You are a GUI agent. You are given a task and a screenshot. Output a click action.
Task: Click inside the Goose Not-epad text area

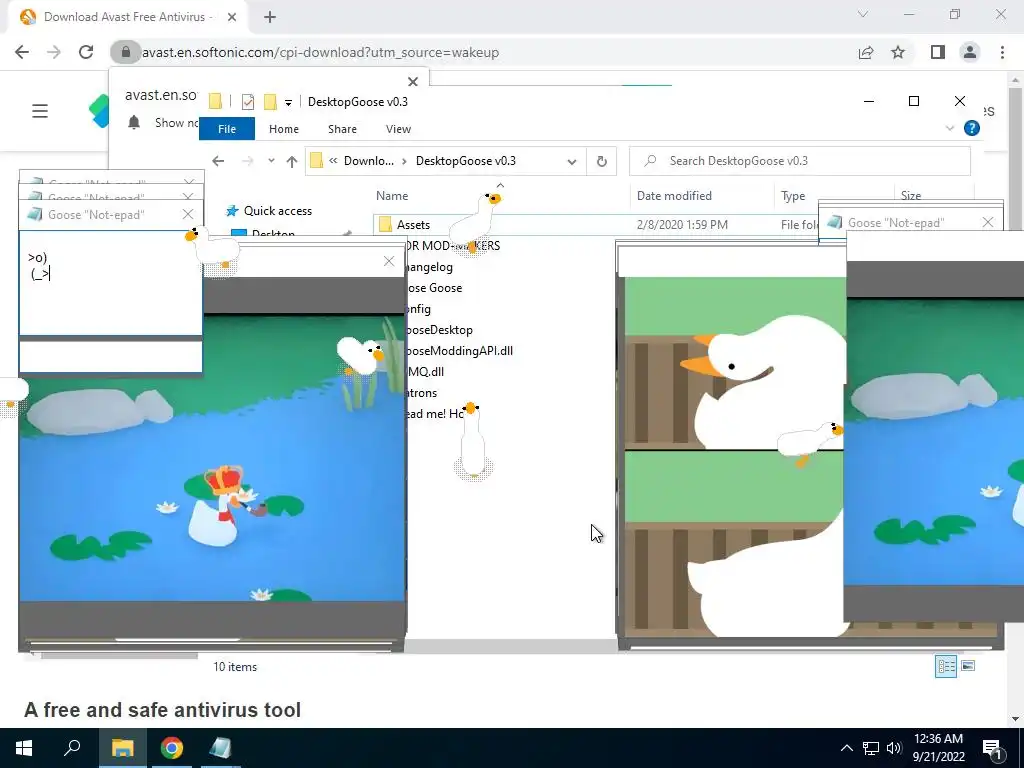click(x=111, y=283)
